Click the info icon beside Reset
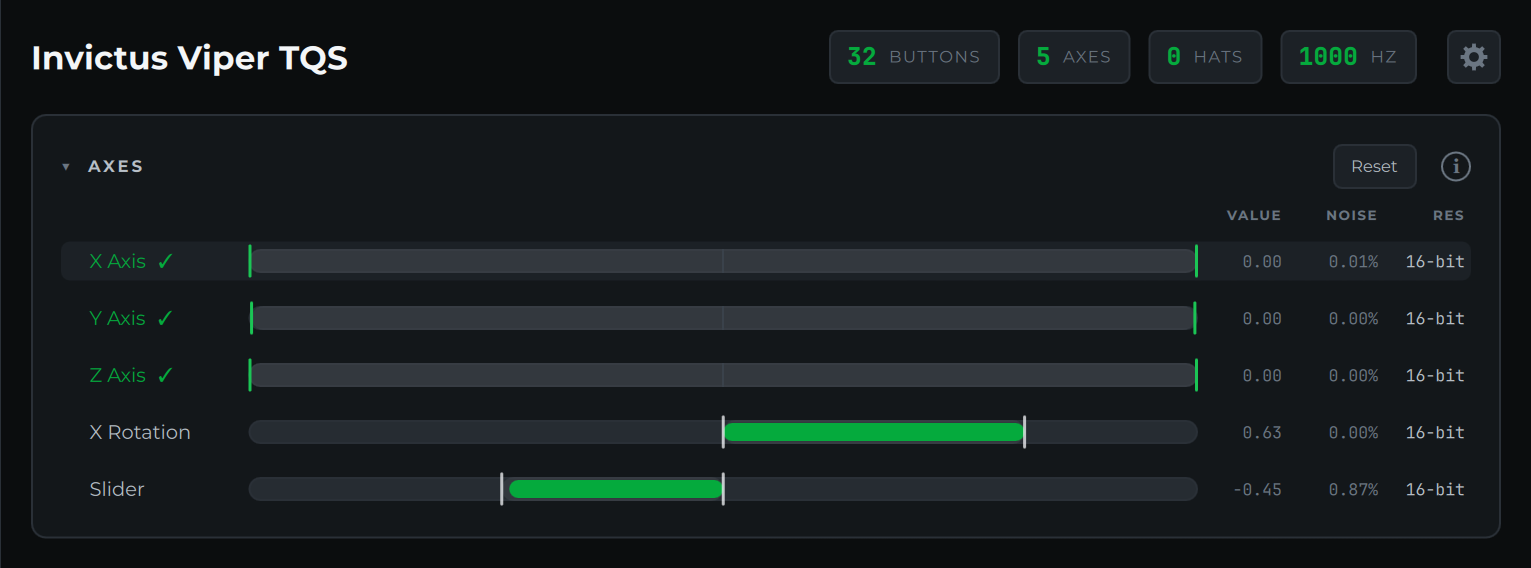Image resolution: width=1531 pixels, height=568 pixels. pos(1455,166)
